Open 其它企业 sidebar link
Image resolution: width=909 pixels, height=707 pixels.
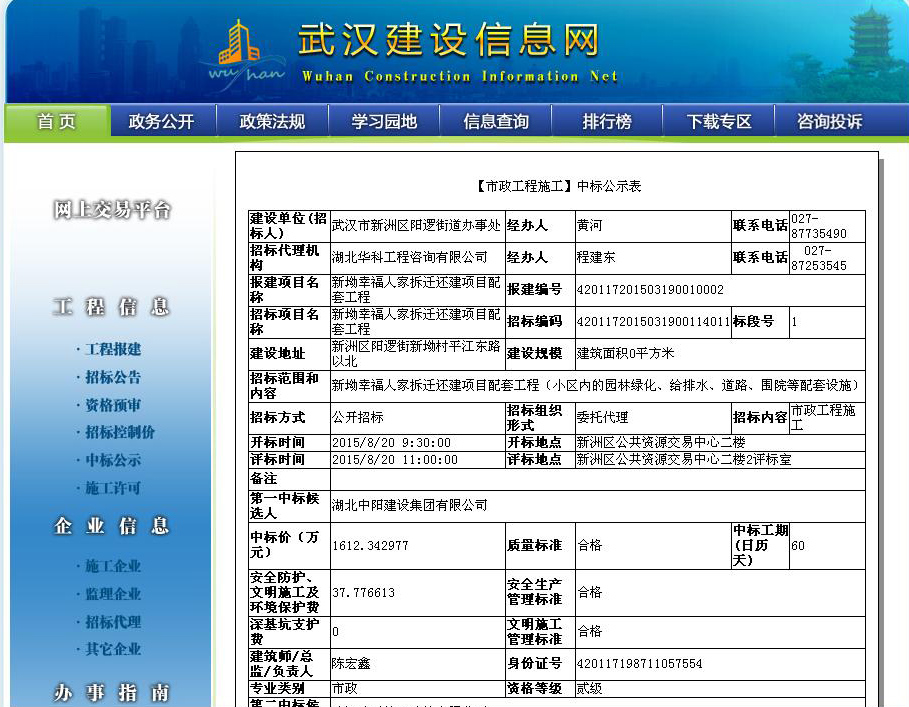(112, 649)
